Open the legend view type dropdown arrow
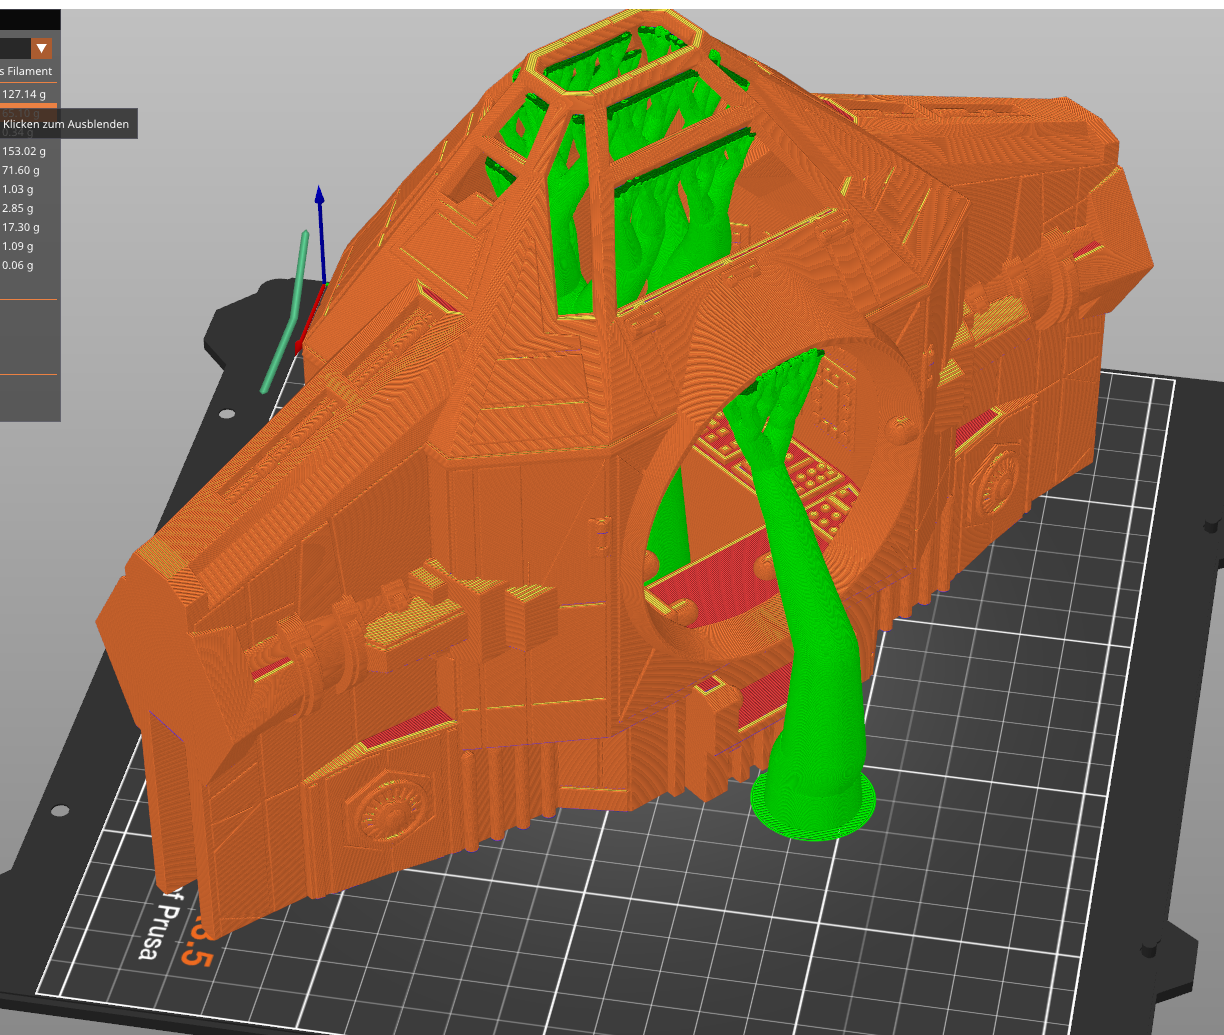 (x=41, y=48)
